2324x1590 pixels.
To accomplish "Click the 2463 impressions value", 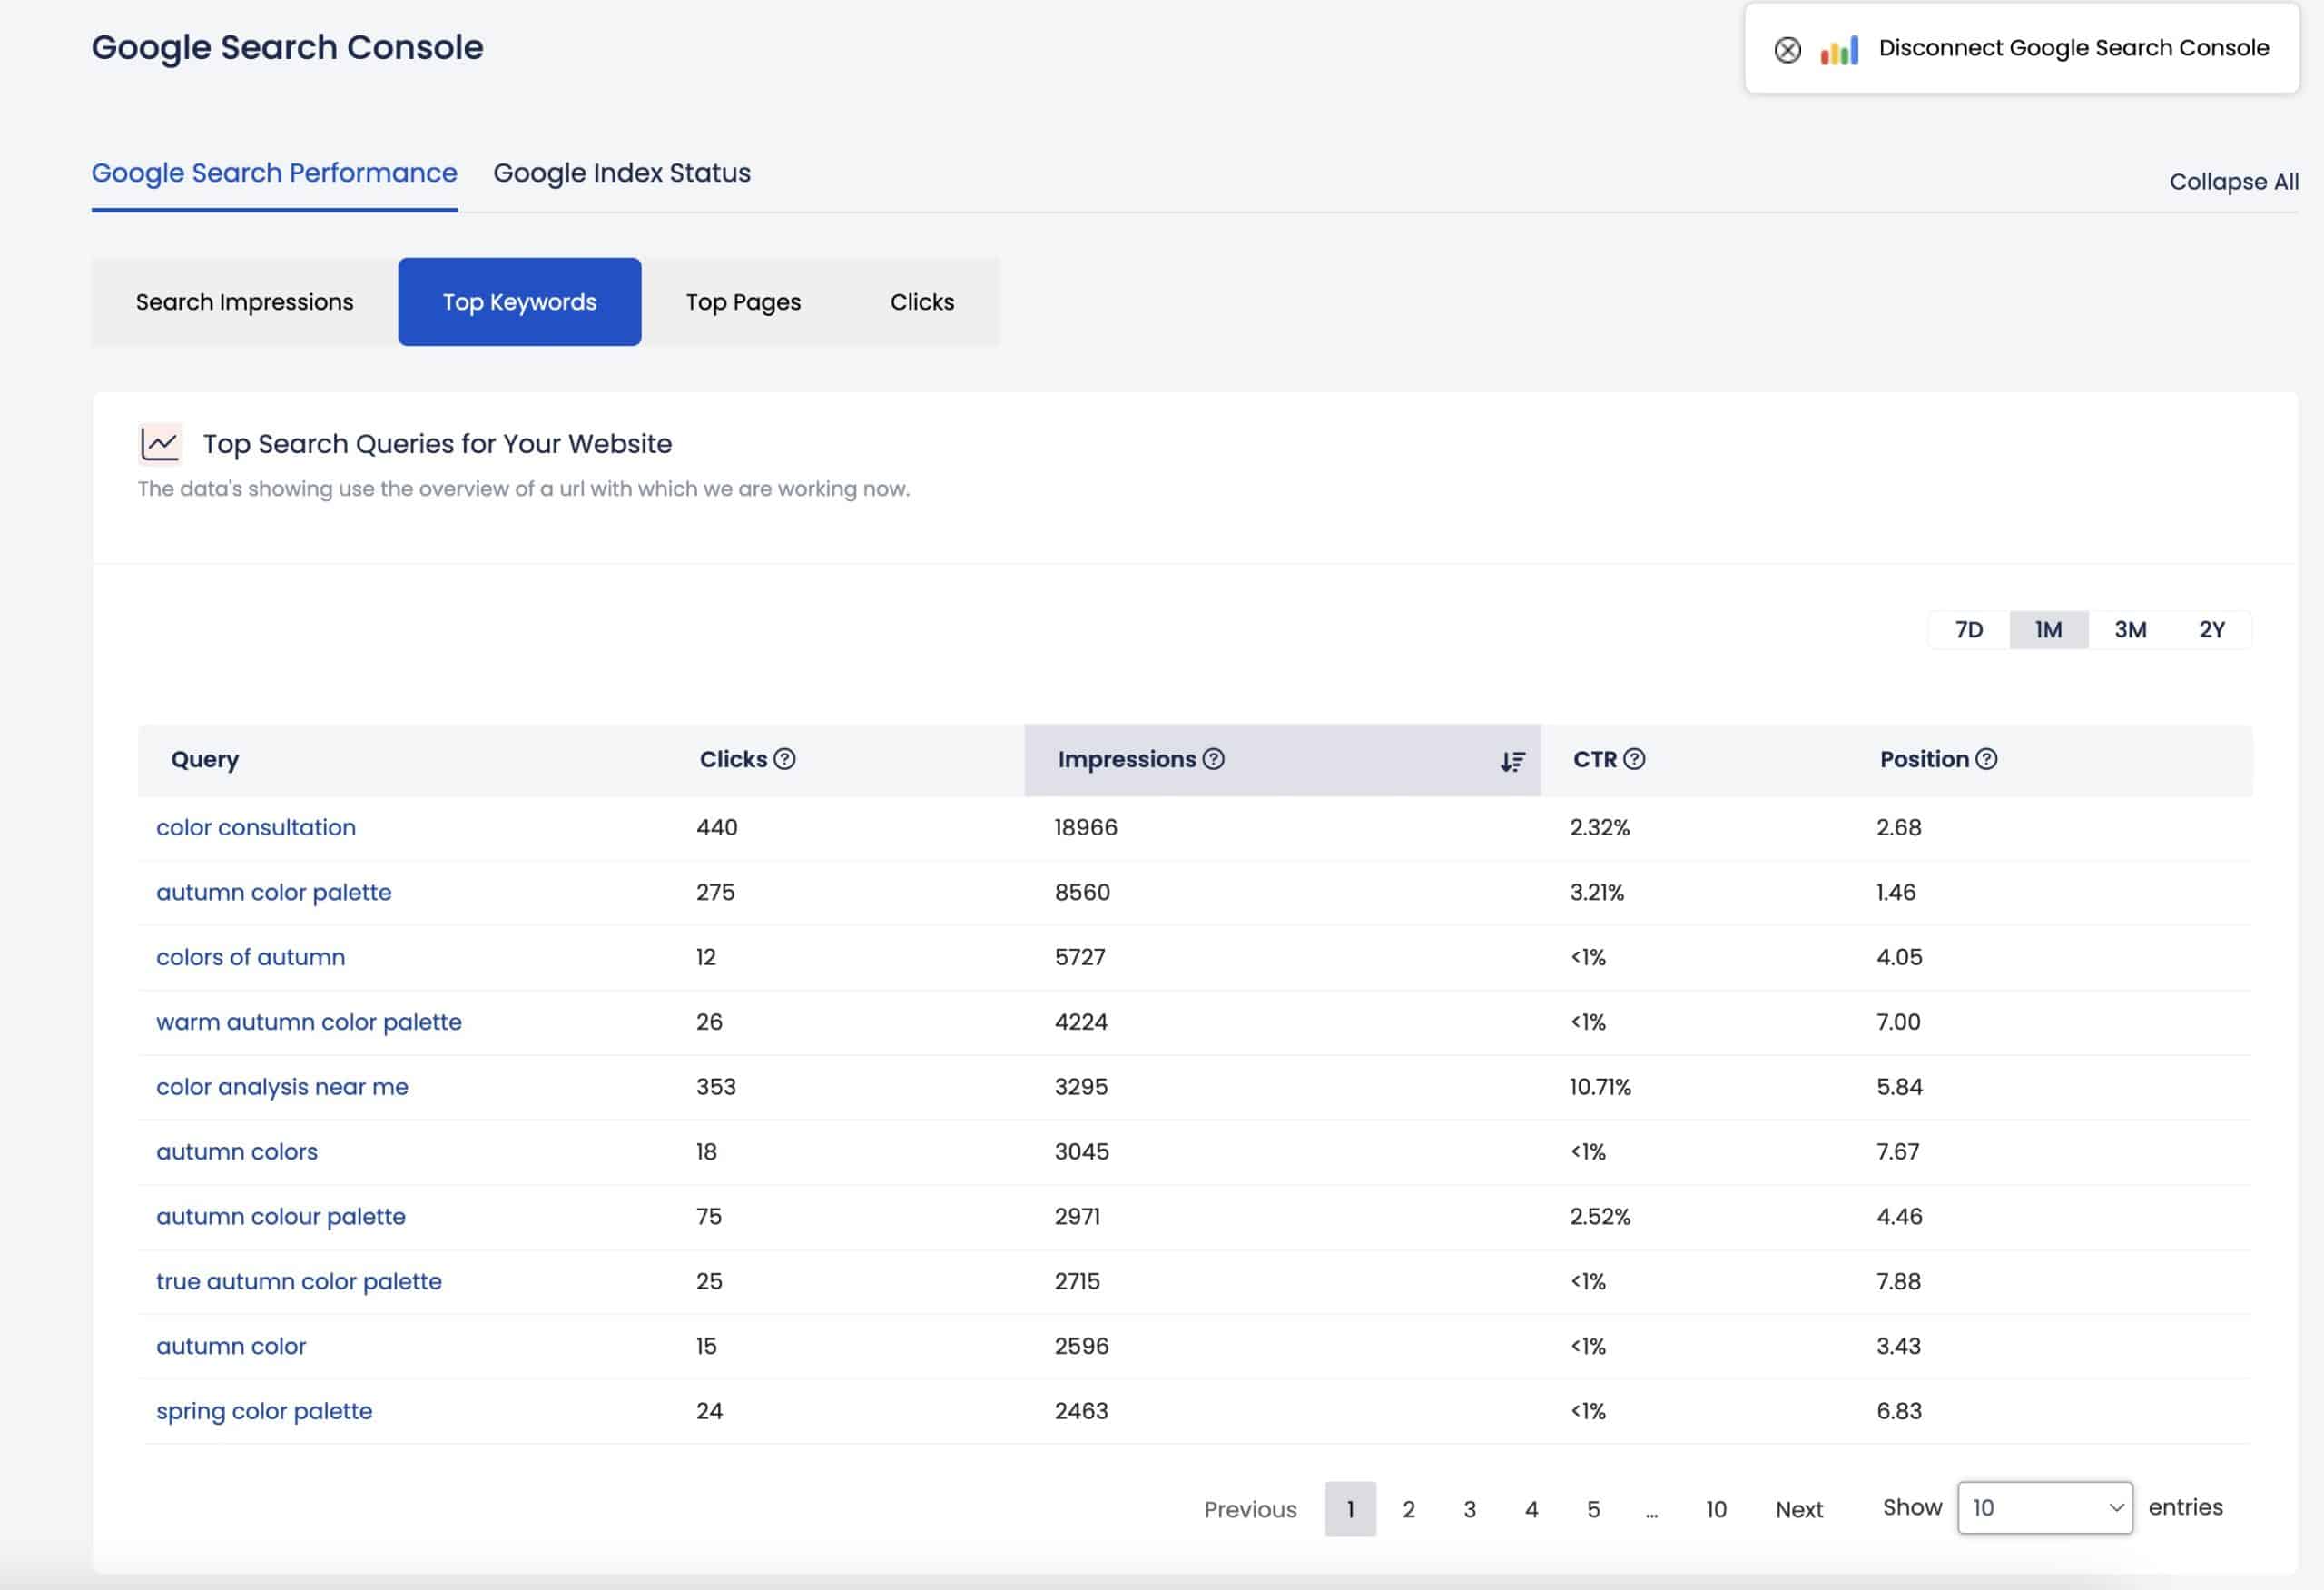I will click(1081, 1412).
